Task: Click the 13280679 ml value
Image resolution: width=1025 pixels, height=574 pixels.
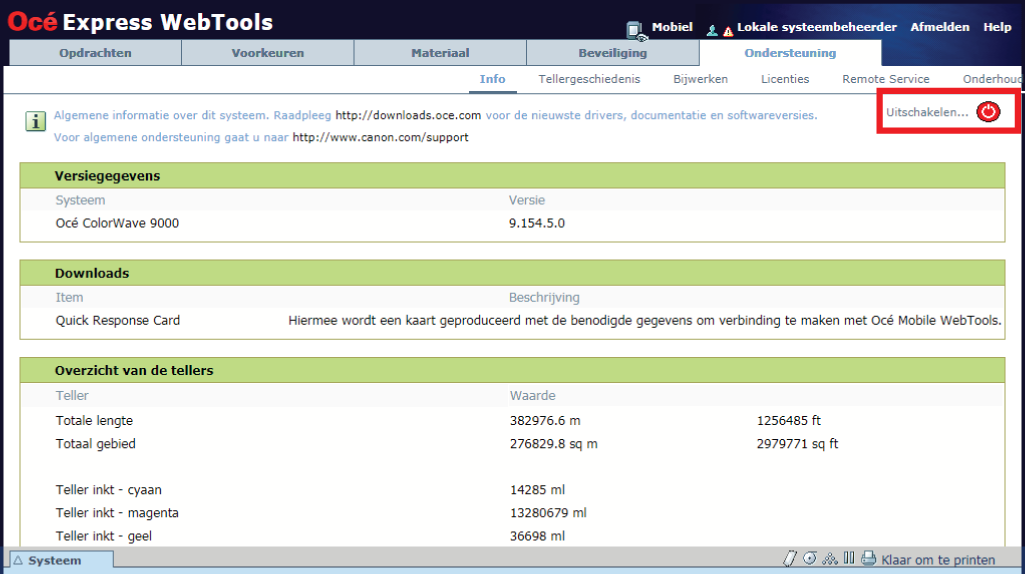Action: [548, 513]
